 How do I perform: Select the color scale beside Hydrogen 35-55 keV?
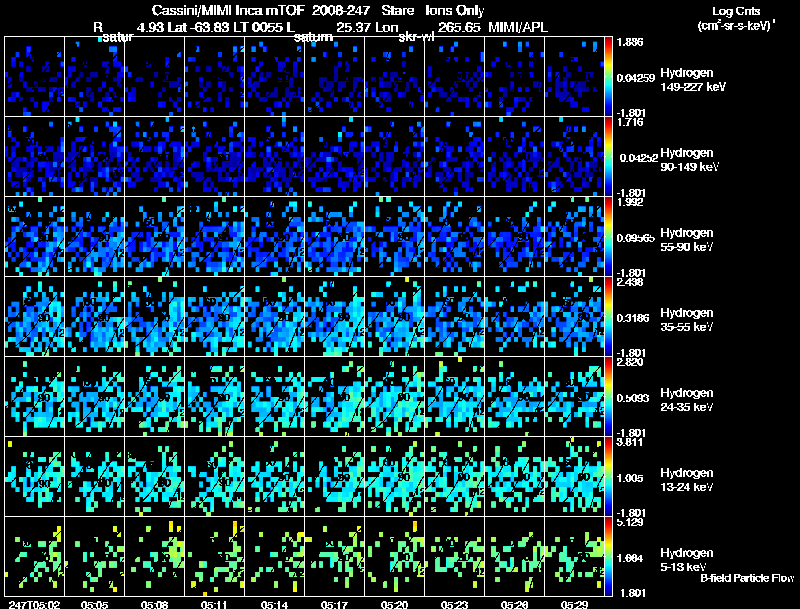[x=608, y=316]
